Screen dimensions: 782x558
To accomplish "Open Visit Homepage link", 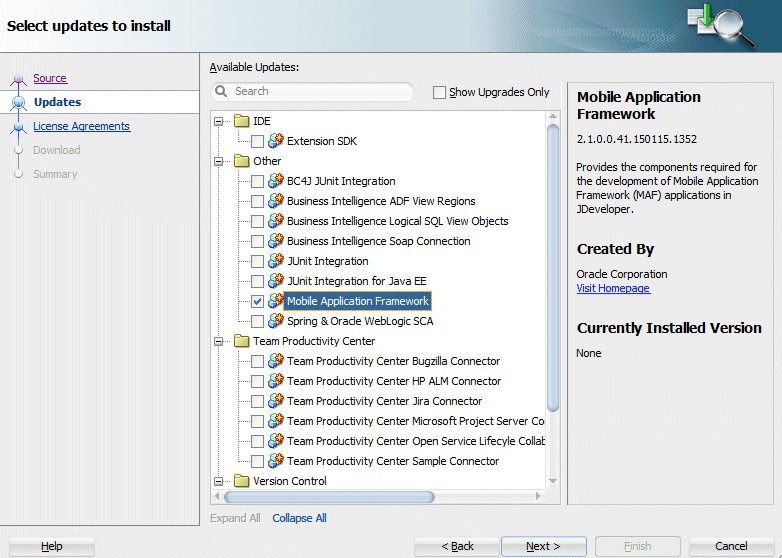I will pyautogui.click(x=613, y=288).
